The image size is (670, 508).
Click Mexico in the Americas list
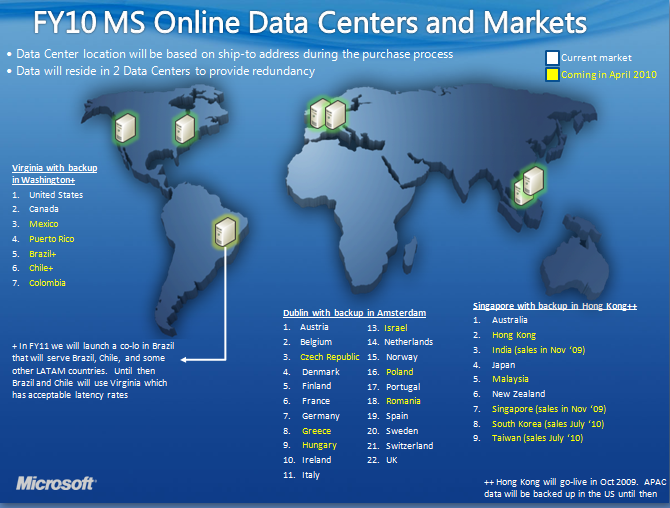[x=44, y=224]
